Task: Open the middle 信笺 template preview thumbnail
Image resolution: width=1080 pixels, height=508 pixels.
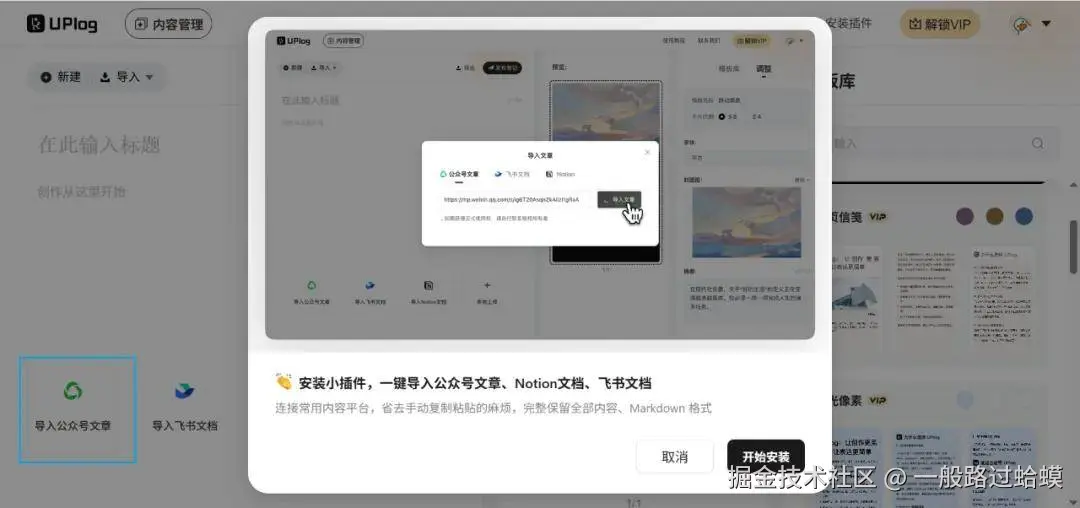Action: click(925, 297)
